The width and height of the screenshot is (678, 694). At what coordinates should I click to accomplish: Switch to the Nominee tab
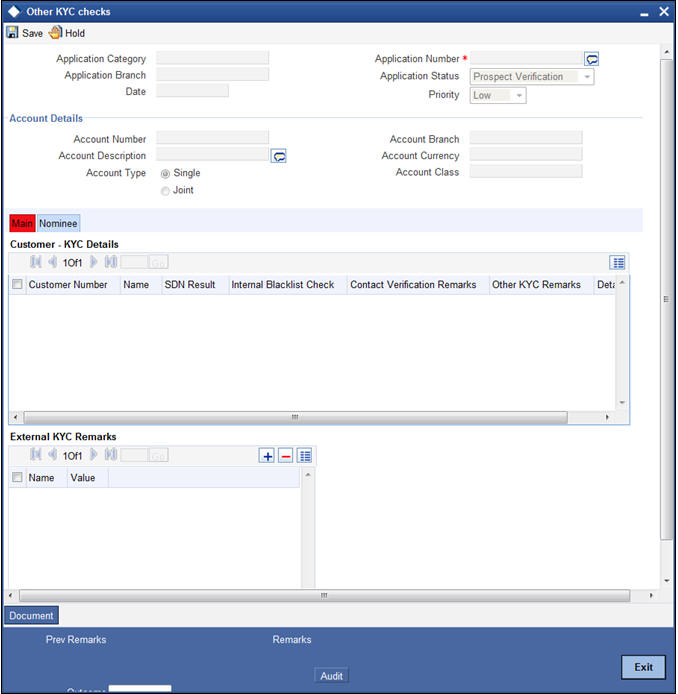click(58, 223)
